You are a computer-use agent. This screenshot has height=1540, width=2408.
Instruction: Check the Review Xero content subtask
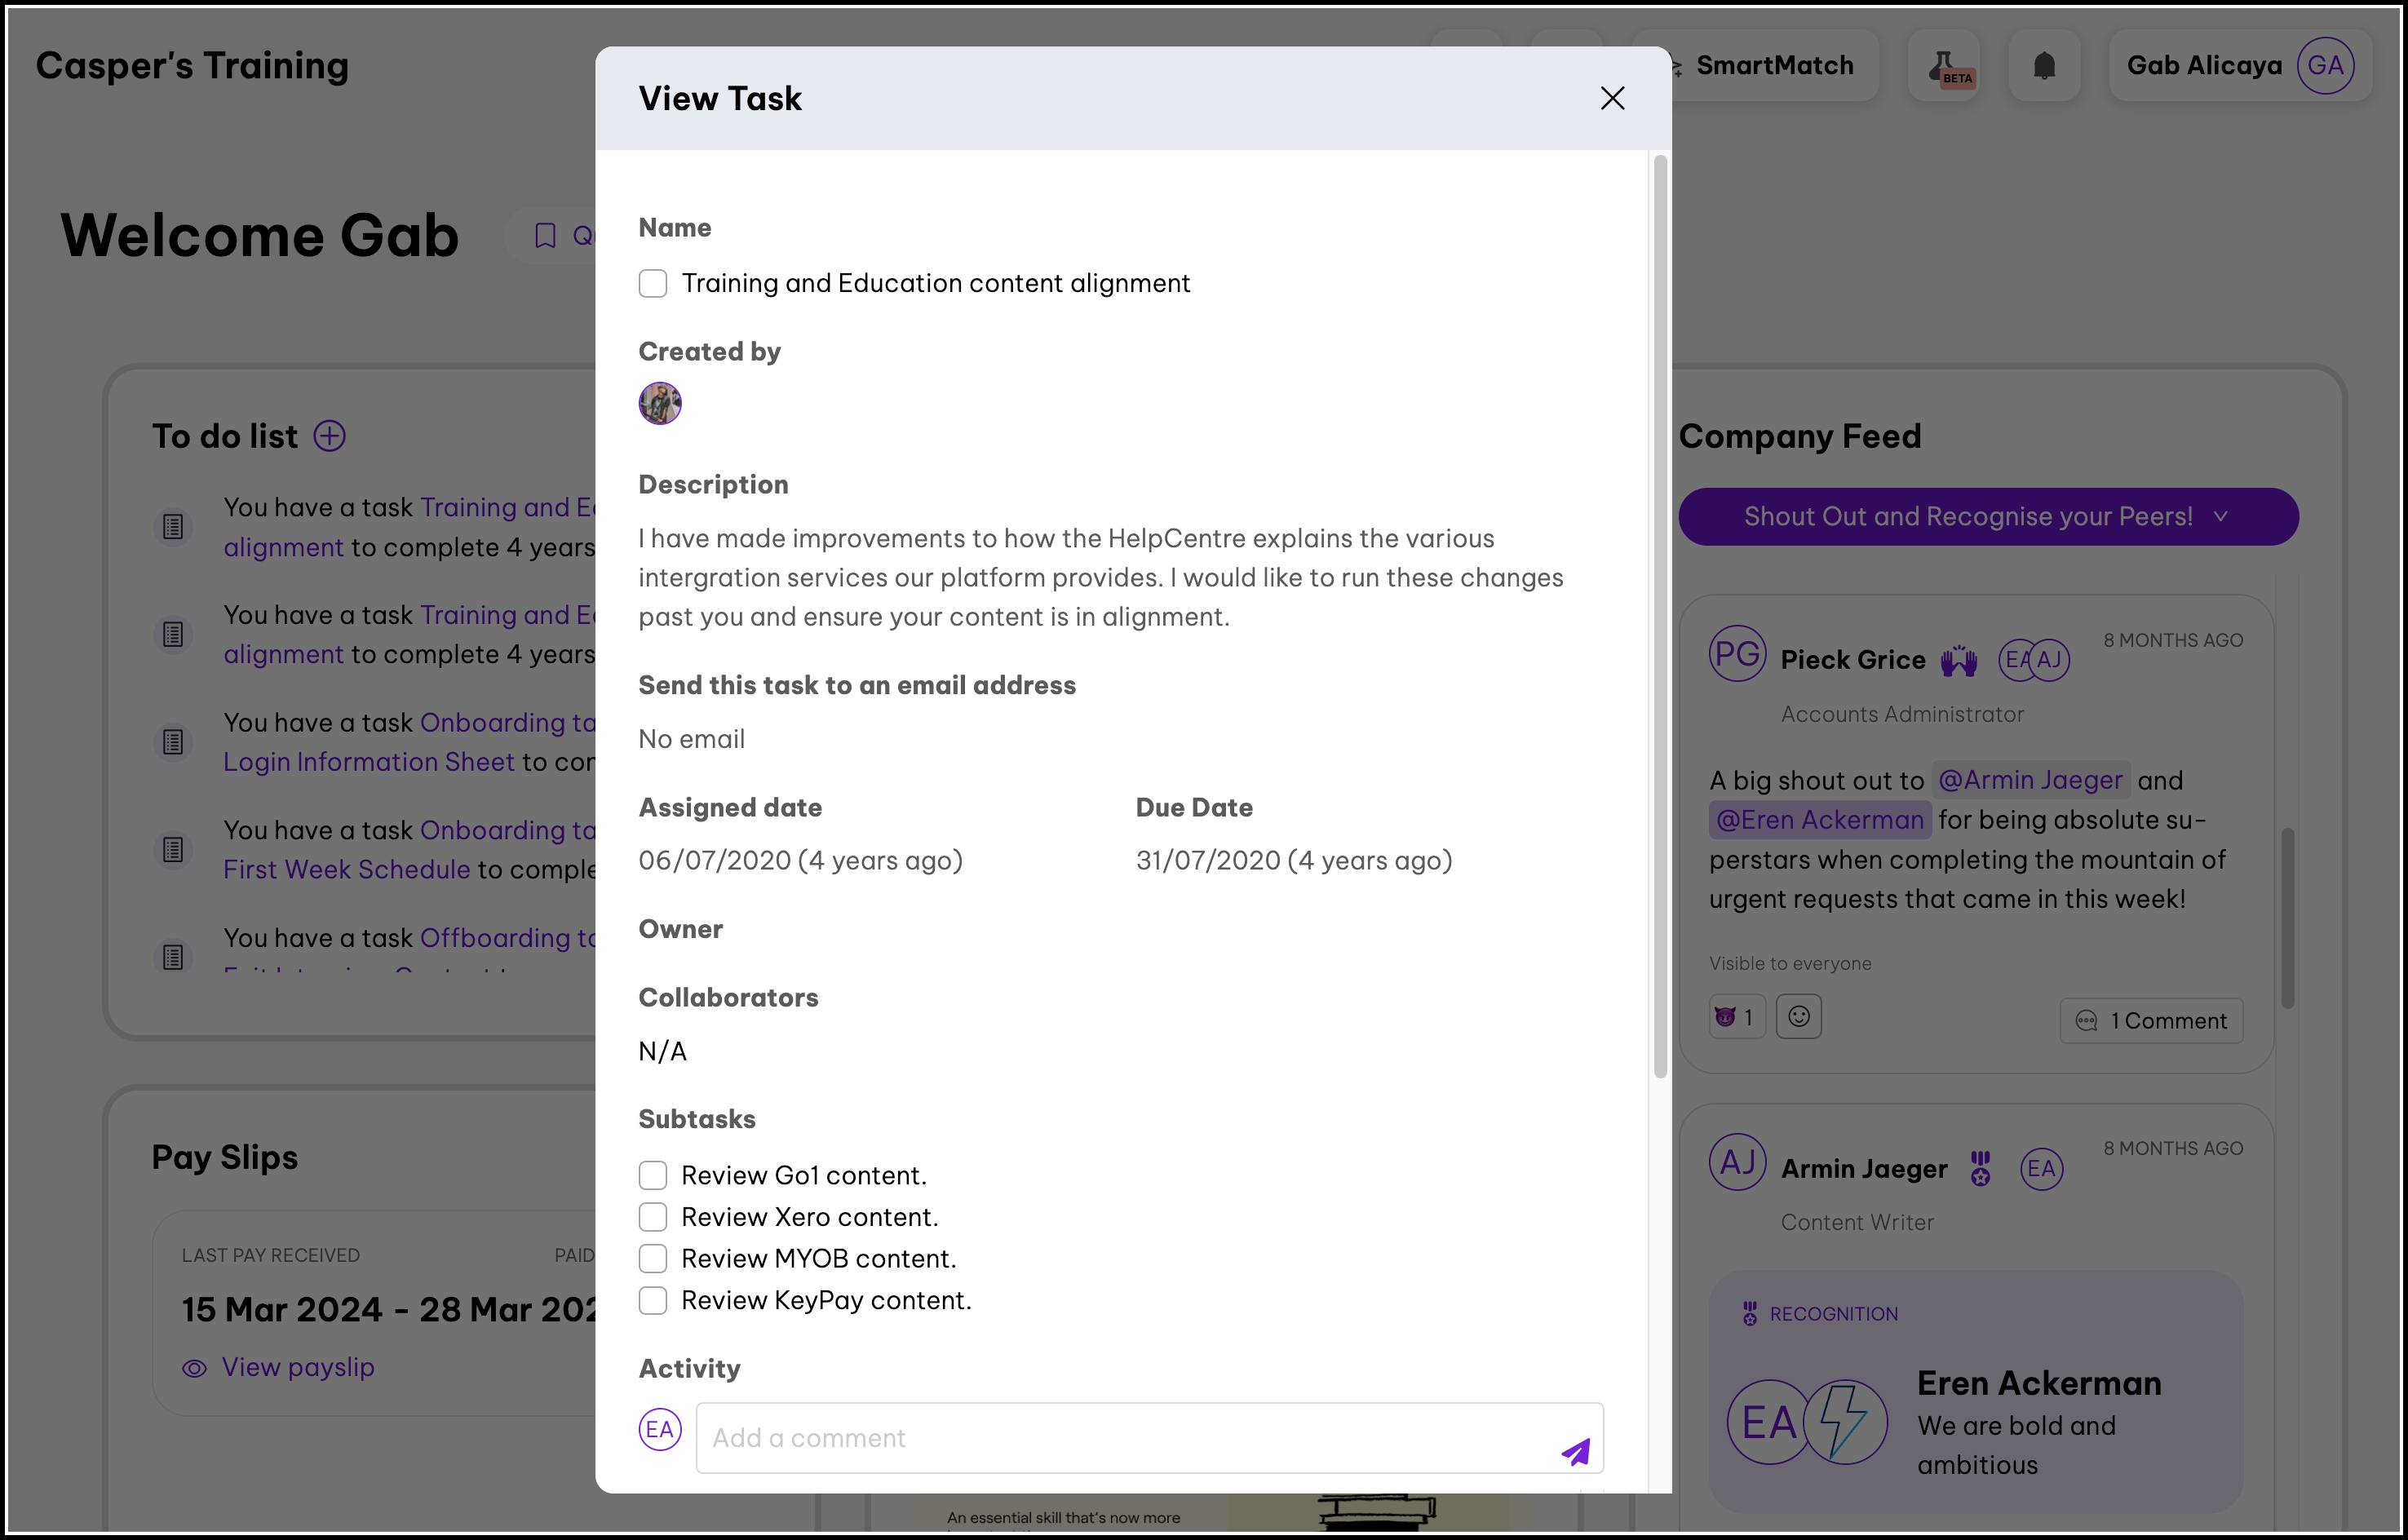(653, 1217)
